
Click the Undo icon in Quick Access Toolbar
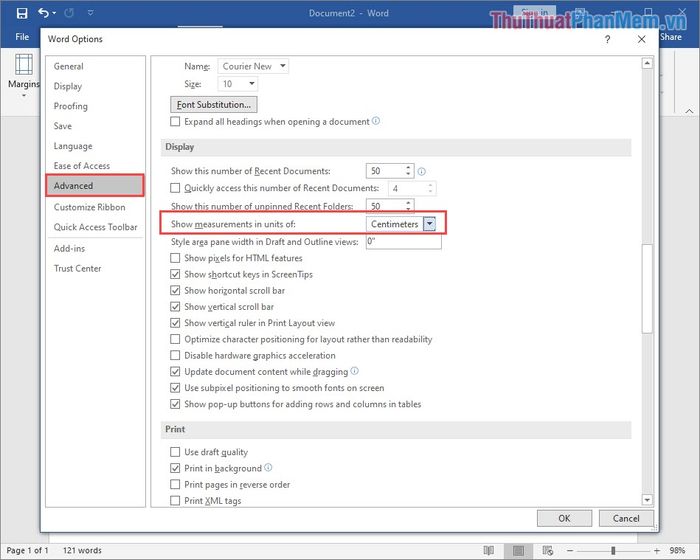(x=43, y=13)
